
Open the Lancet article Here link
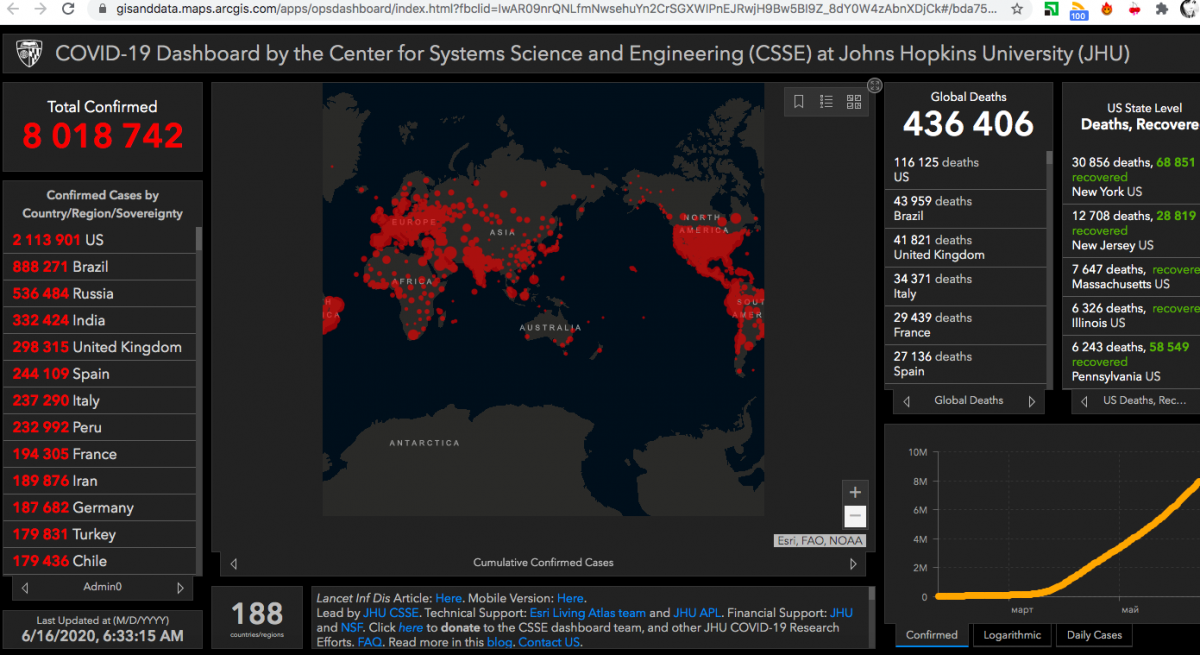[x=448, y=598]
